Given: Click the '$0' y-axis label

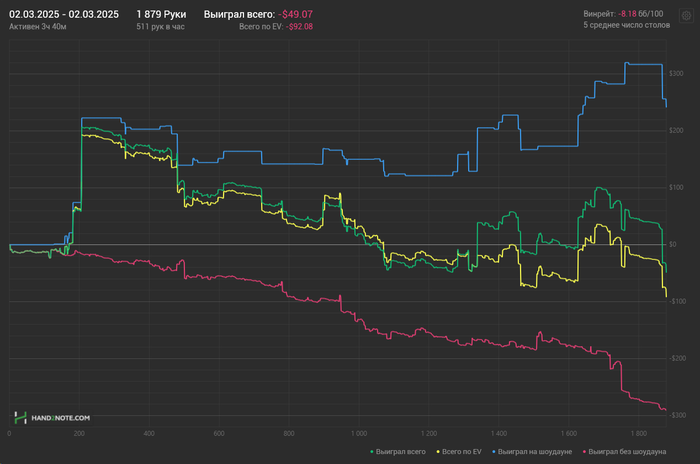Looking at the screenshot, I should 672,244.
